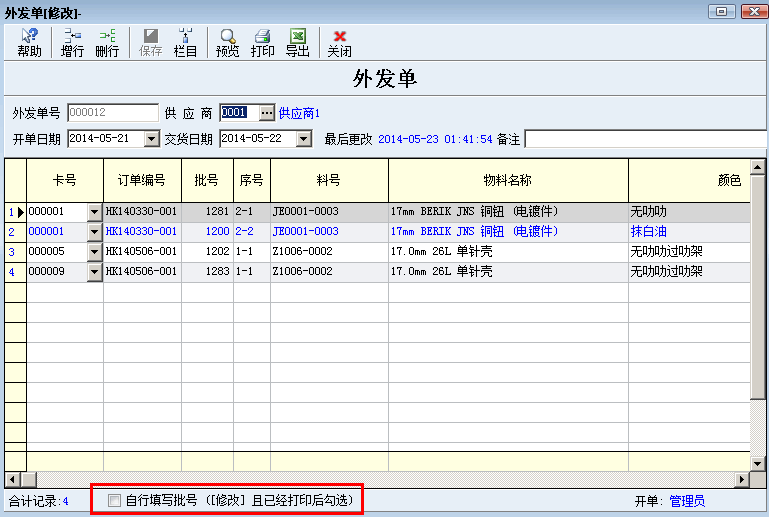Click the horizontal scrollbar right arrow

coord(742,479)
